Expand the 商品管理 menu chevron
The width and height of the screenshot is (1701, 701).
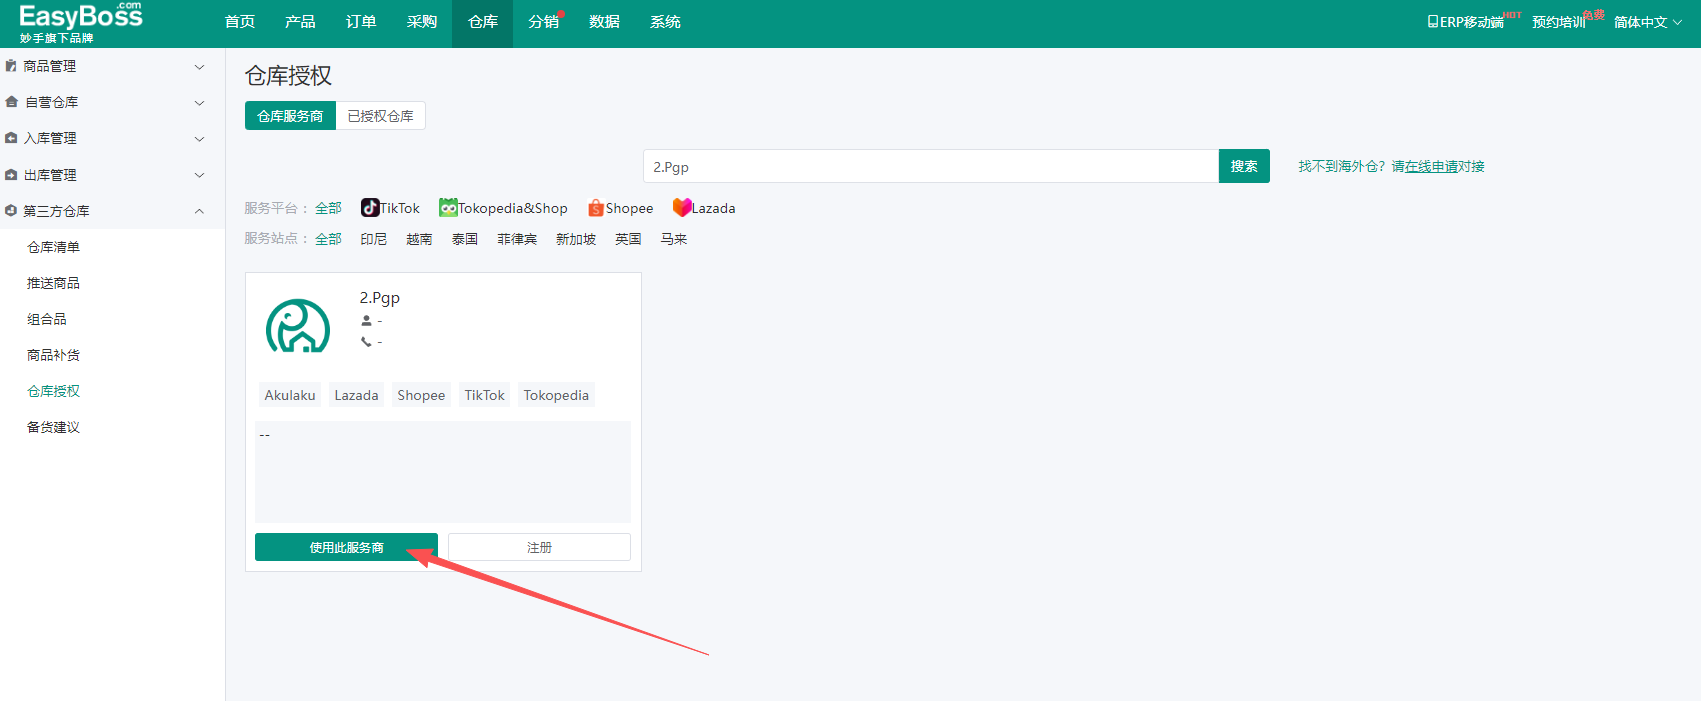tap(199, 67)
